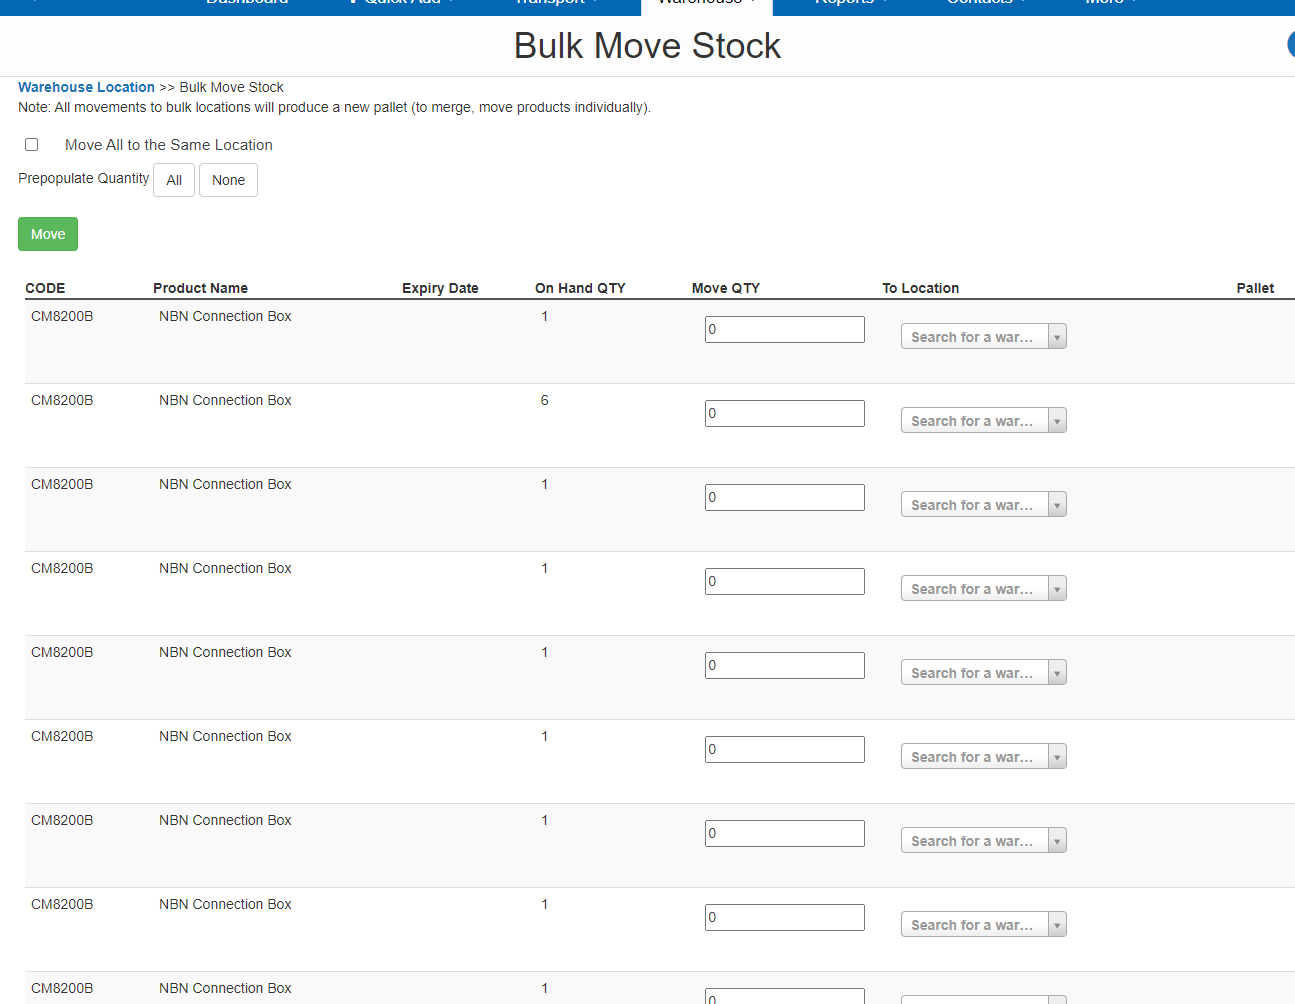Click Move QTY field for row with 6 on hand
Image resolution: width=1295 pixels, height=1004 pixels.
[784, 413]
